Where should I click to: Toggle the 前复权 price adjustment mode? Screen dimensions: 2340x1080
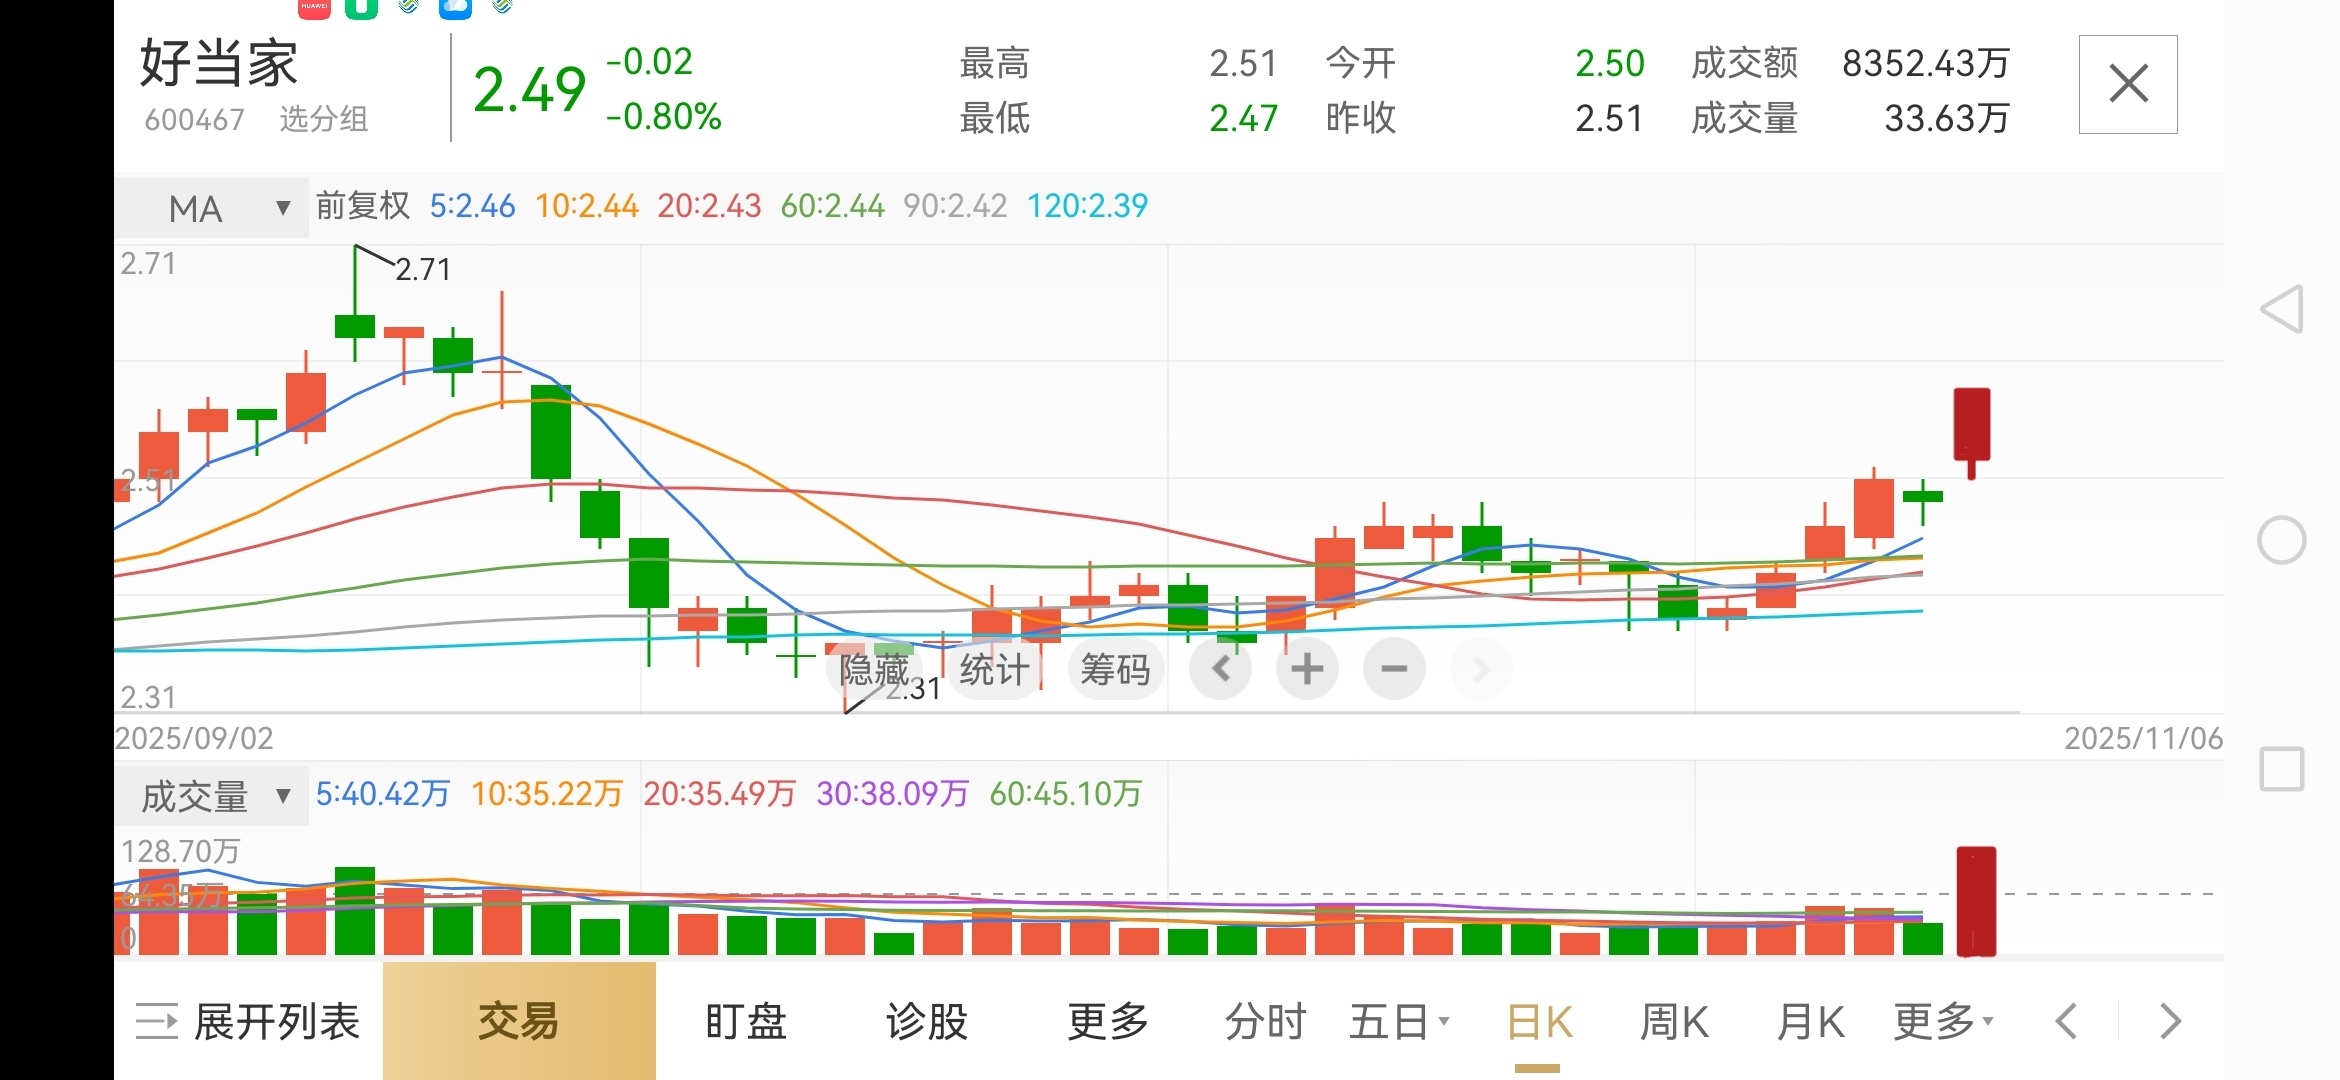[x=363, y=206]
